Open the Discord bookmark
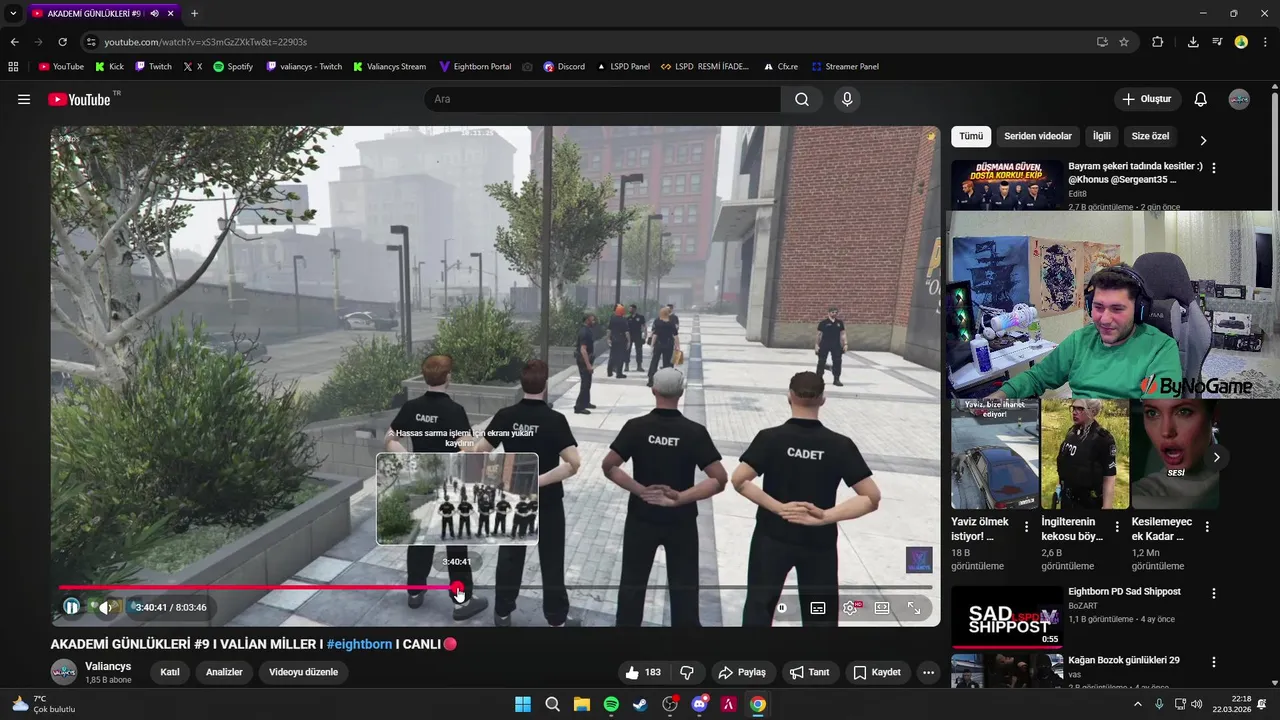The width and height of the screenshot is (1280, 720). point(564,67)
